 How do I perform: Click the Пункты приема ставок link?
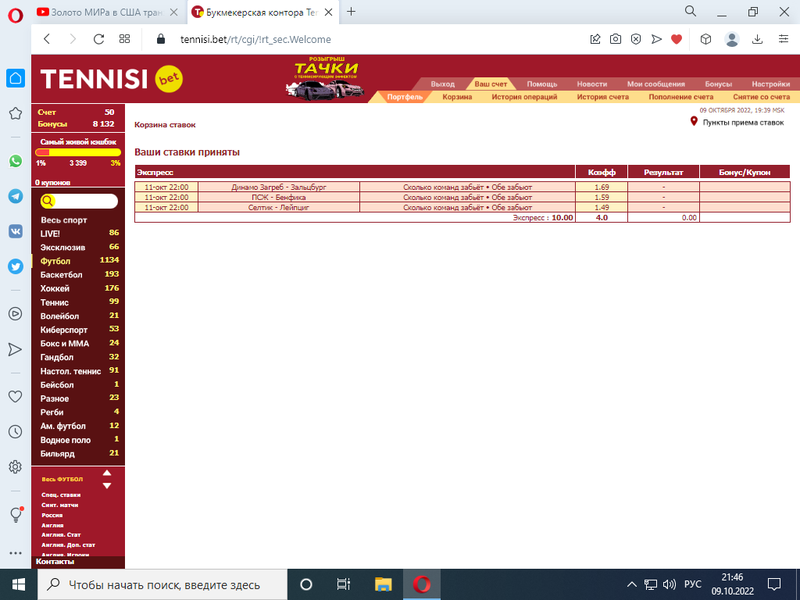point(742,122)
